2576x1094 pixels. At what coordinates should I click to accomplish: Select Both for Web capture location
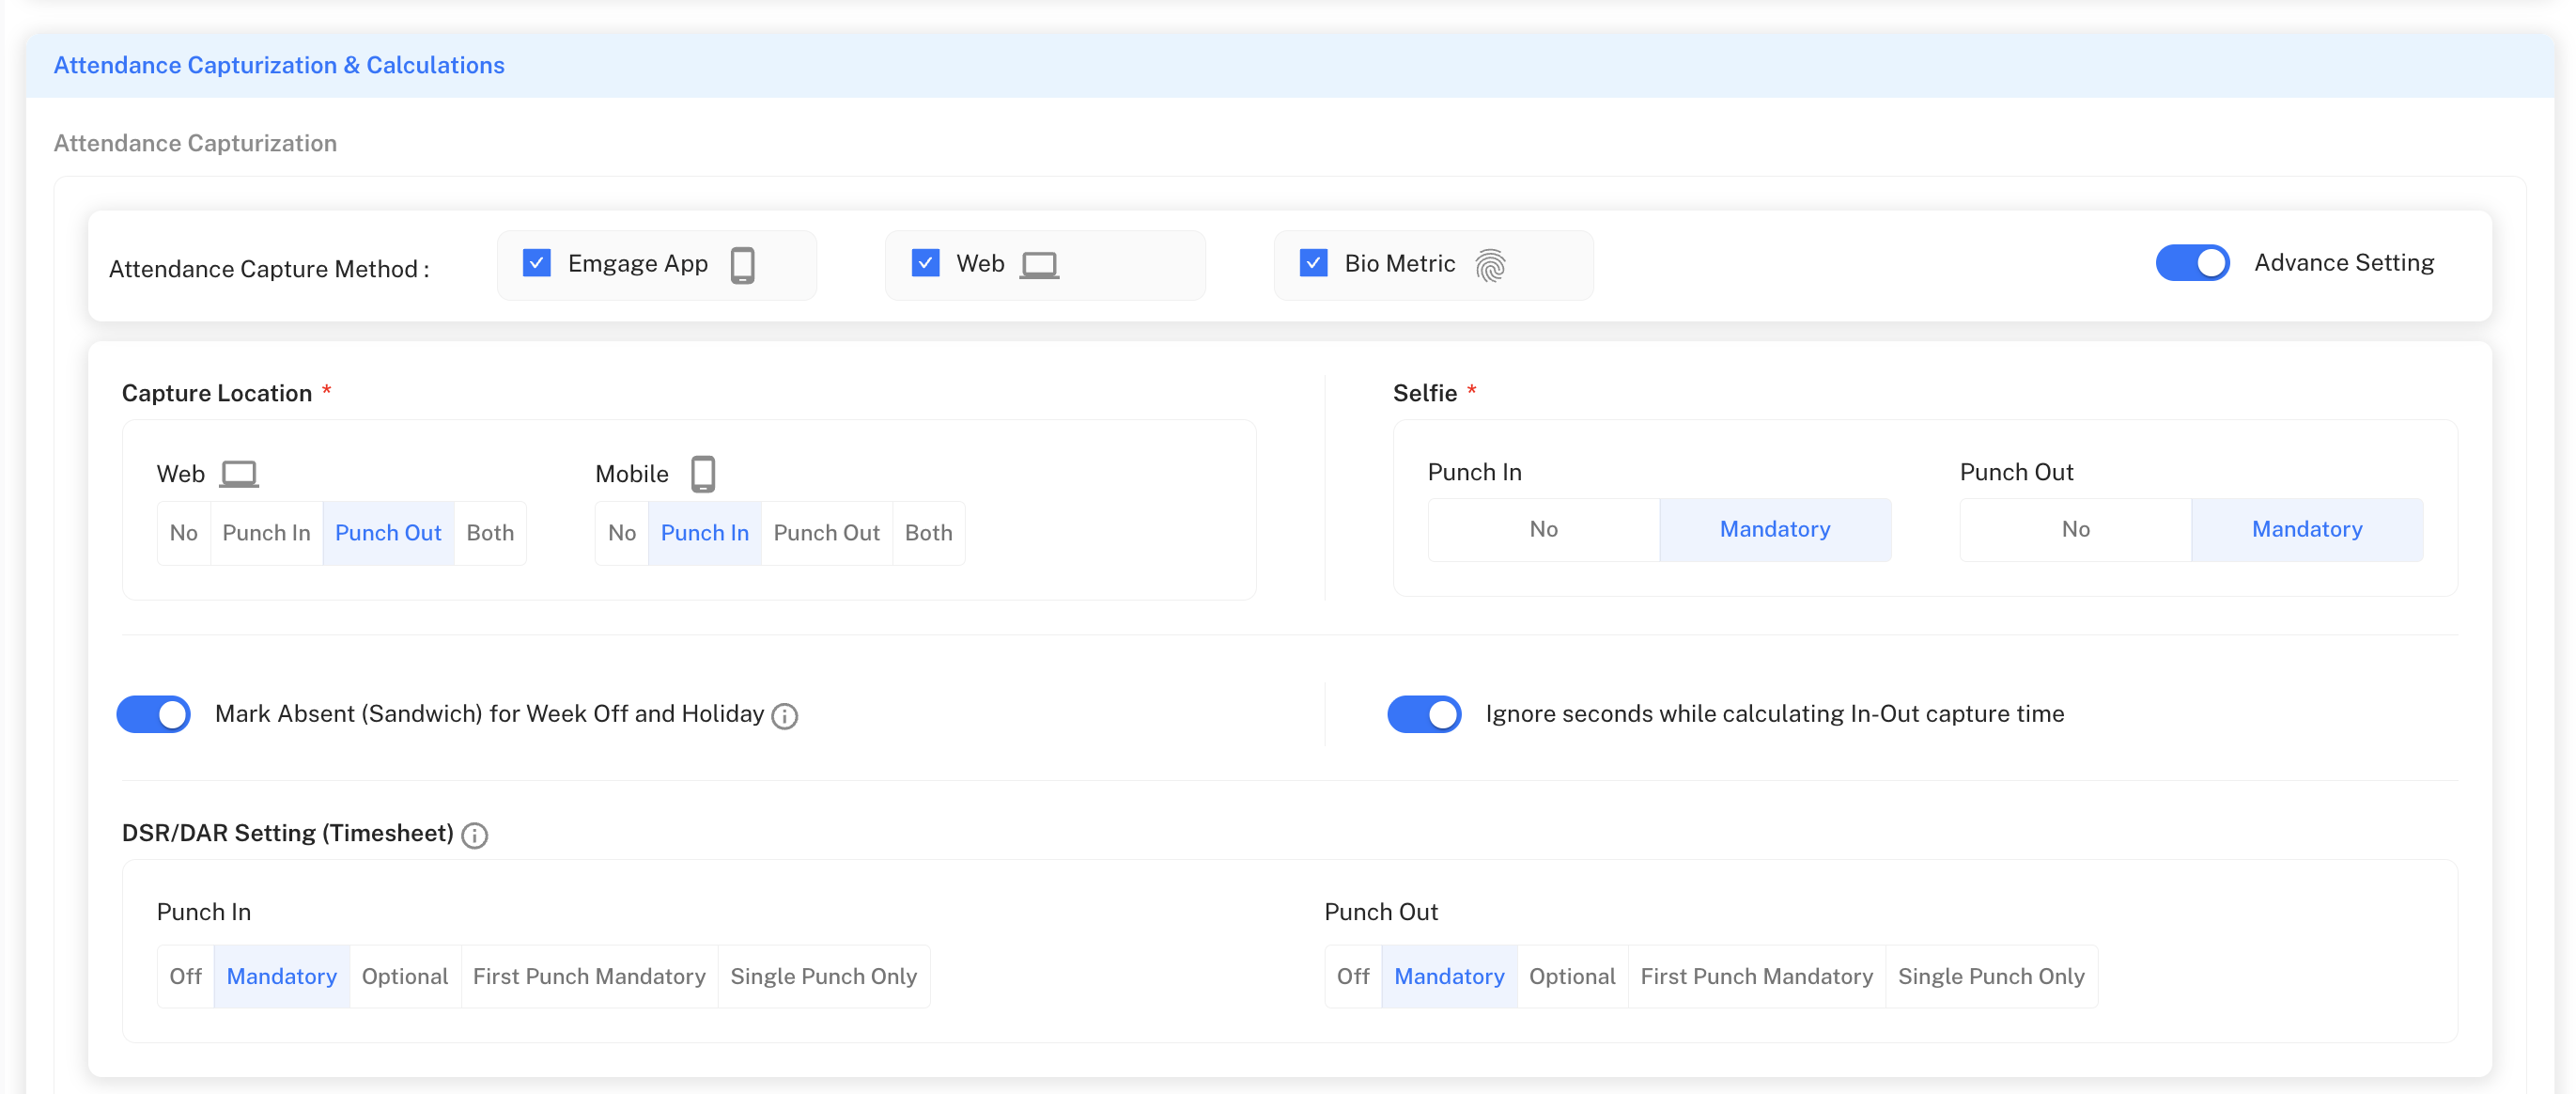[489, 533]
